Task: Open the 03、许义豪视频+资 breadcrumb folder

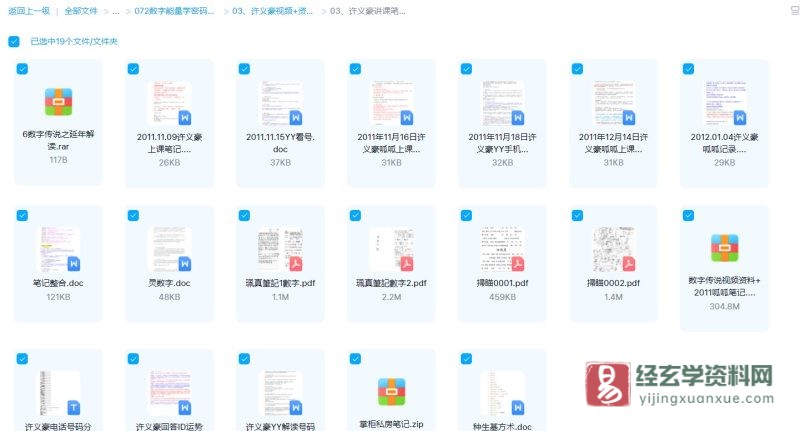Action: pyautogui.click(x=271, y=12)
